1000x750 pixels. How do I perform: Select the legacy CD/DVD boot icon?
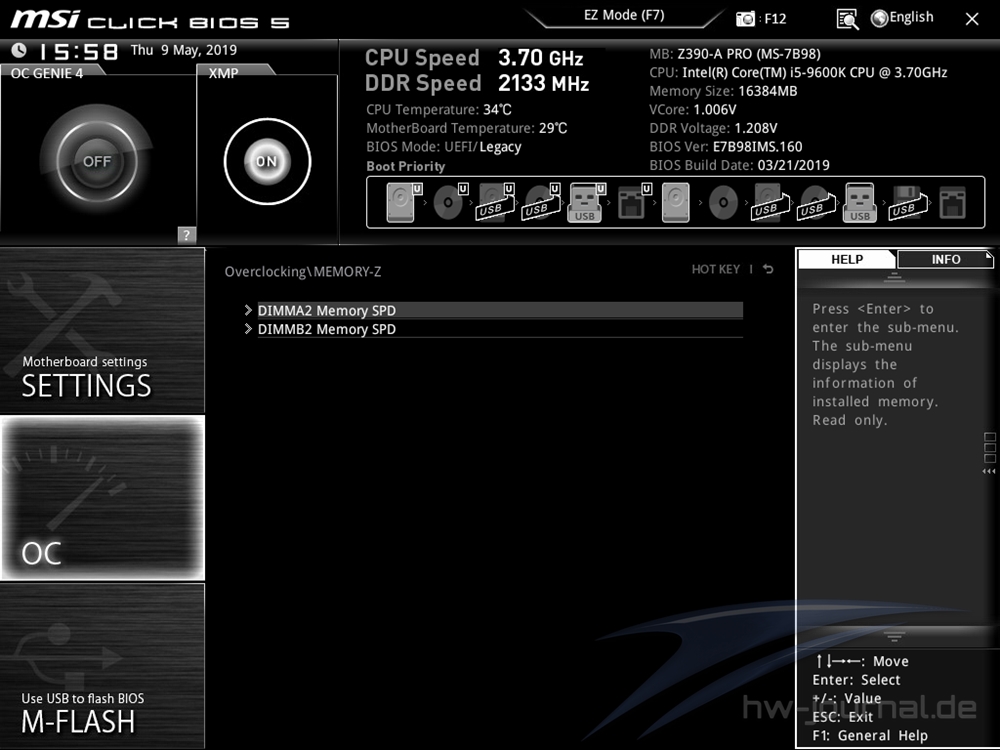point(723,203)
